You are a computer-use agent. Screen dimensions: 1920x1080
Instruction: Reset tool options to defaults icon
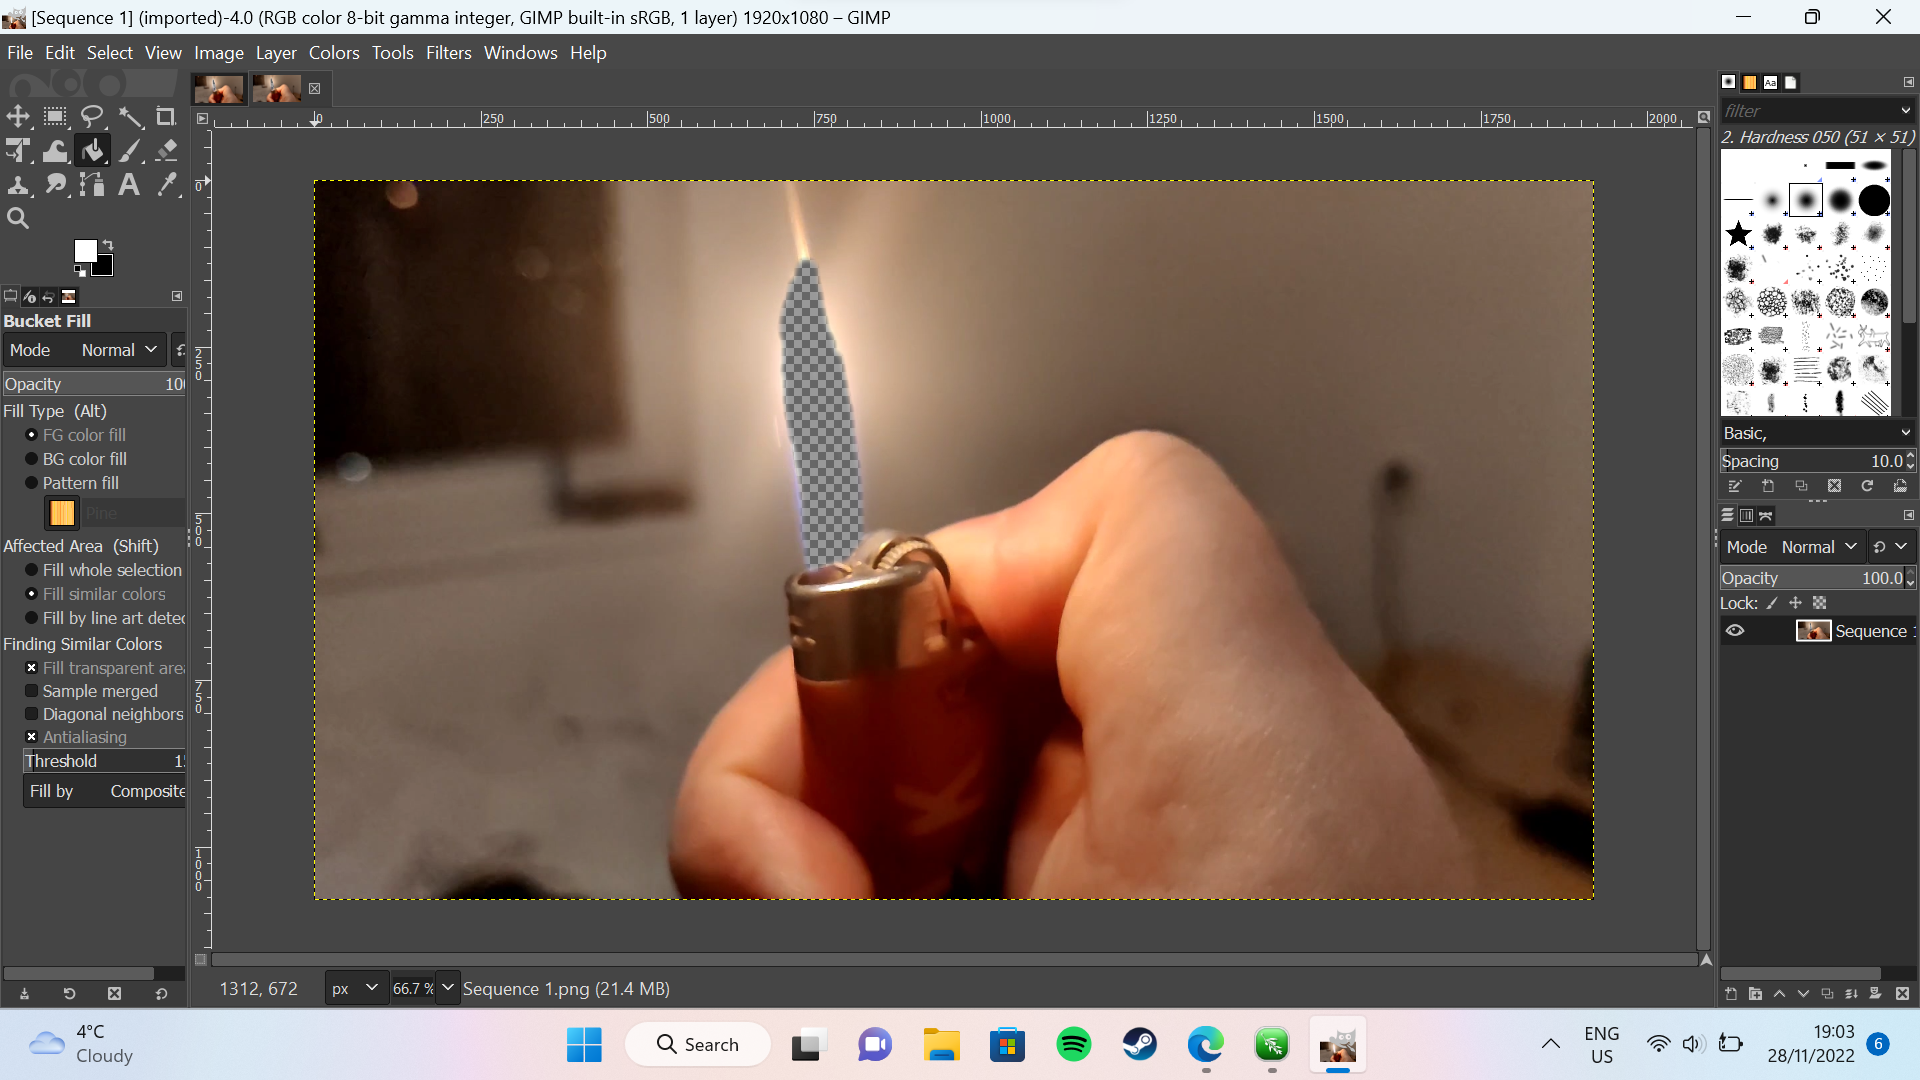point(161,994)
